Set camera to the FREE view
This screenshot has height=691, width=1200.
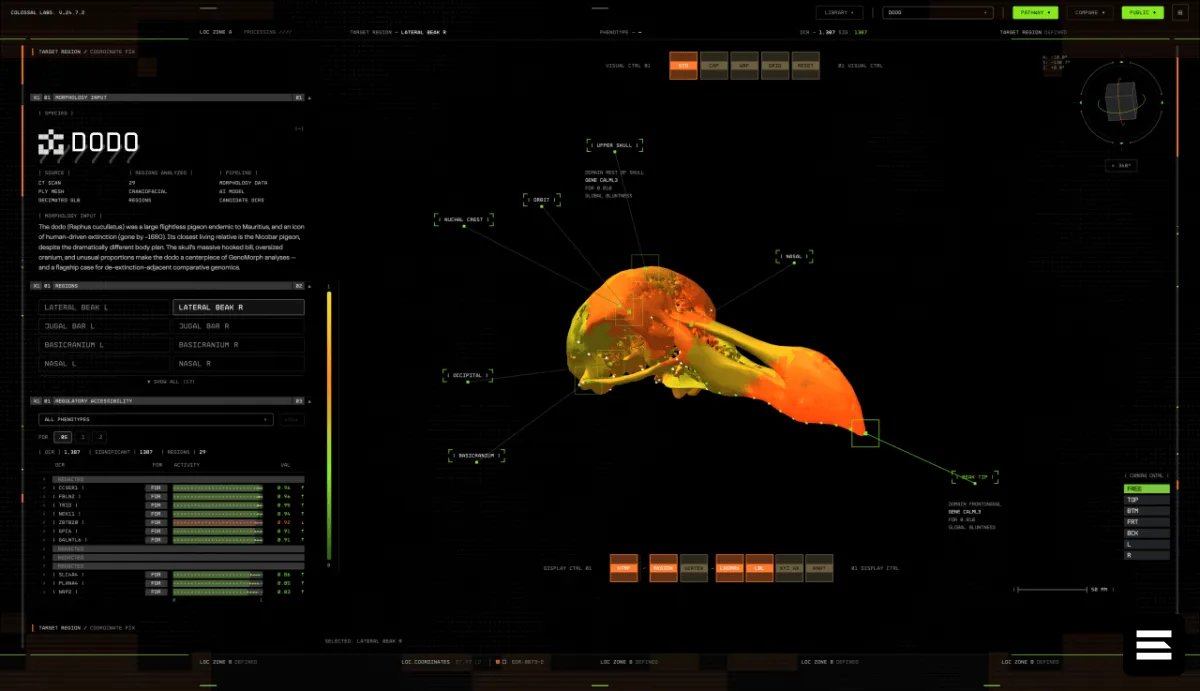click(x=1146, y=489)
